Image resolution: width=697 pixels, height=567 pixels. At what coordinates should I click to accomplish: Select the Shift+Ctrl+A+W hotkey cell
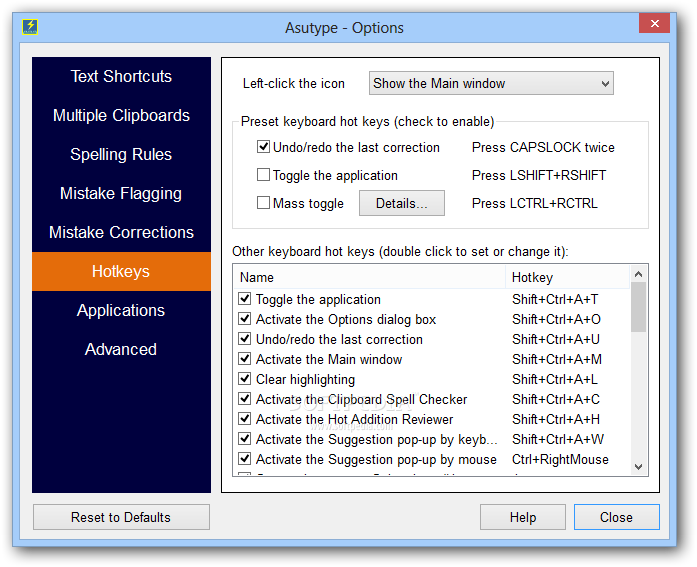[558, 439]
